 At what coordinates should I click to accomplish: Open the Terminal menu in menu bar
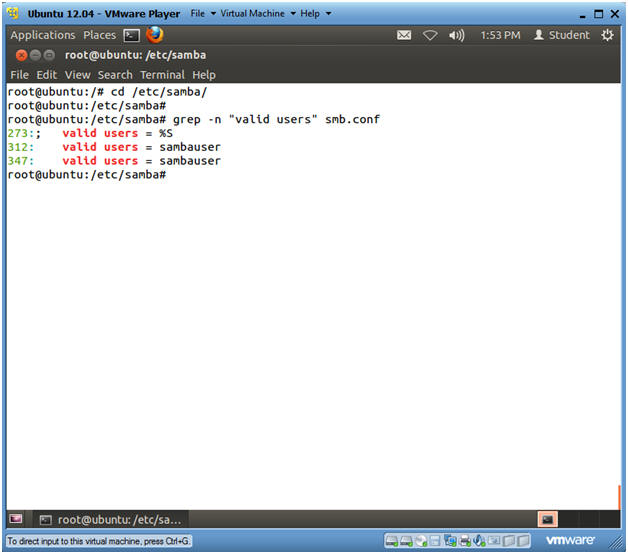[x=162, y=75]
